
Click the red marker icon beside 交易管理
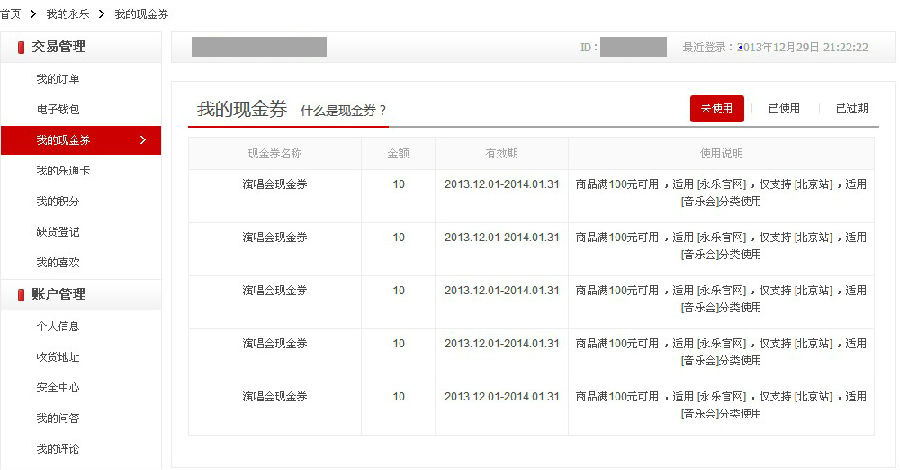21,46
